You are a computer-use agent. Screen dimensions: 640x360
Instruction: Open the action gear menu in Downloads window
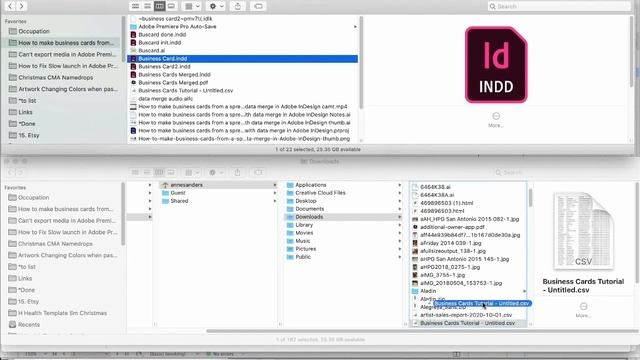click(215, 172)
